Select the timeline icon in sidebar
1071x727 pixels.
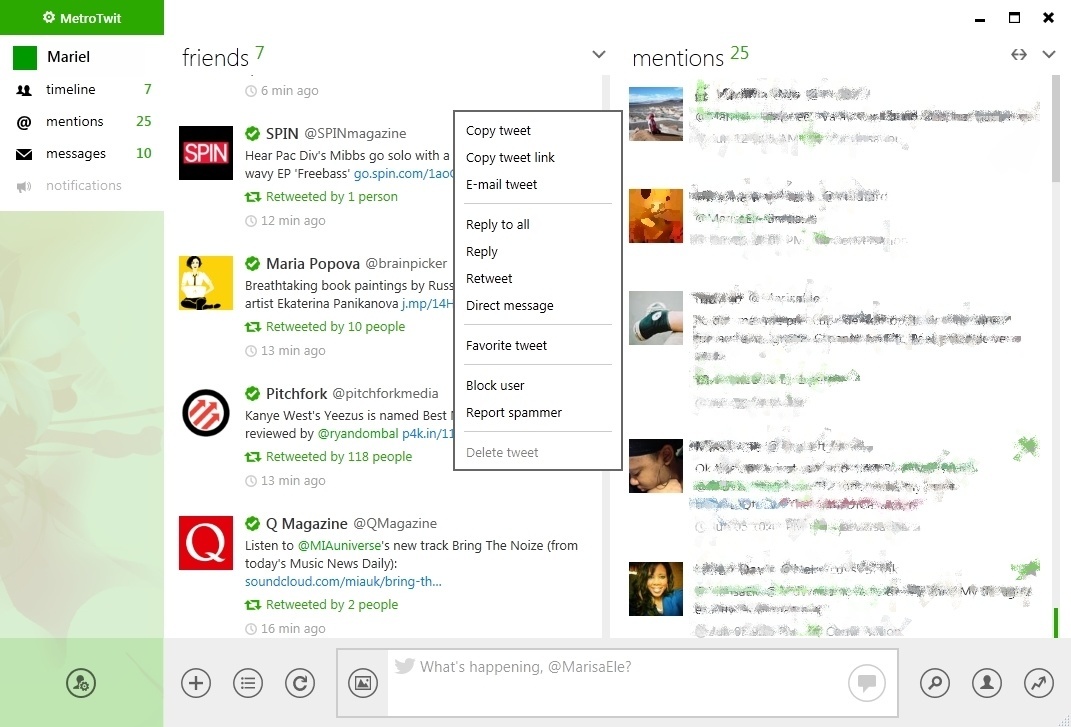coord(22,89)
